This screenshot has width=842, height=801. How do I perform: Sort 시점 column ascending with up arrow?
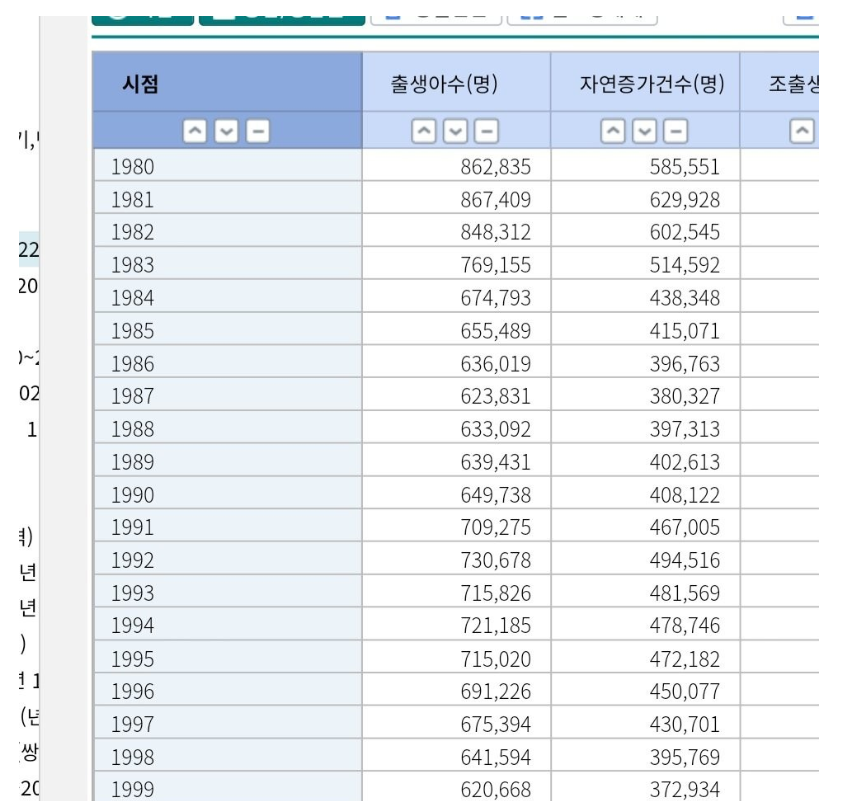point(194,131)
